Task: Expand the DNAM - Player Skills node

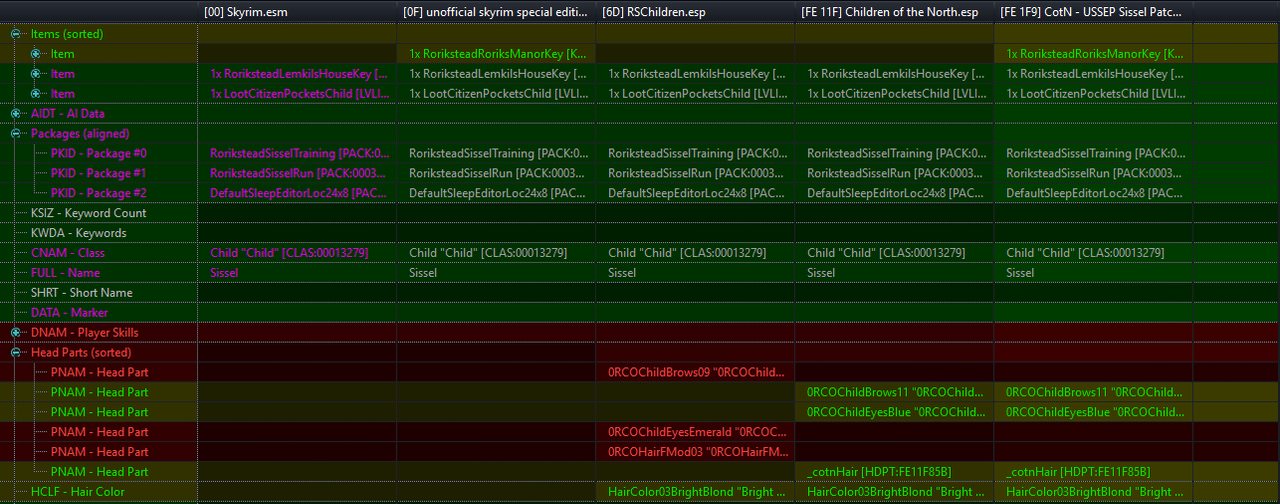Action: click(16, 333)
